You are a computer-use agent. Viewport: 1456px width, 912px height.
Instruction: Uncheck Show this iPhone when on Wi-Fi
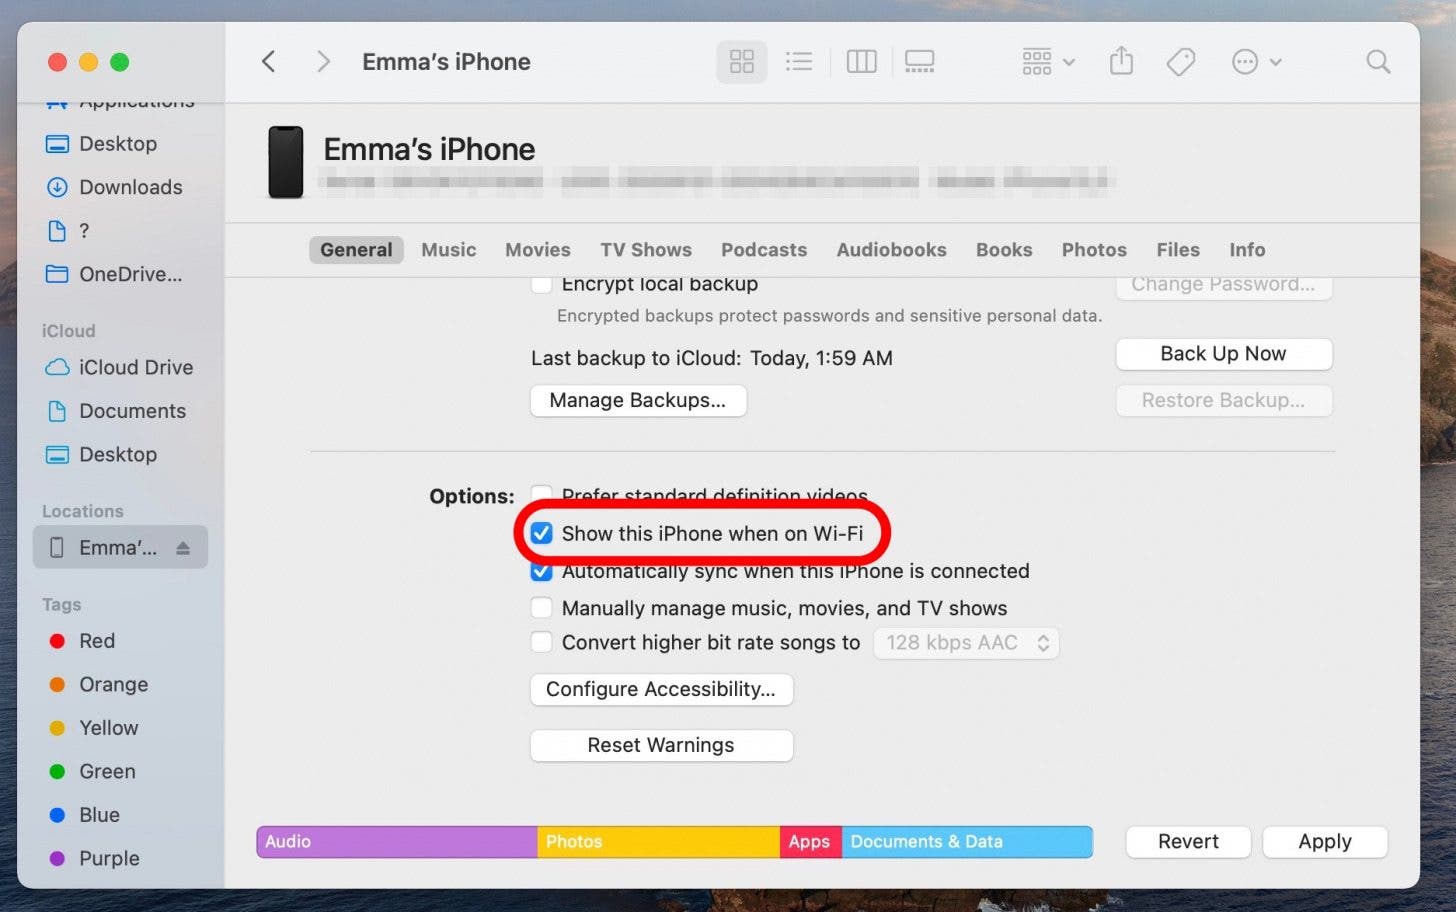[542, 534]
